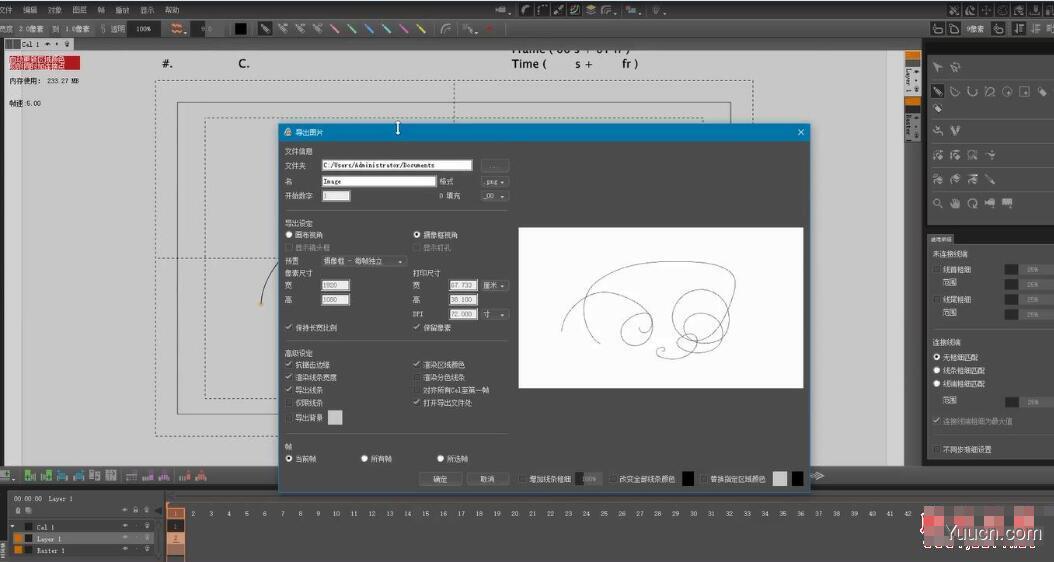Click the CACANi logo in export dialog title
This screenshot has height=562, width=1054.
click(x=288, y=132)
